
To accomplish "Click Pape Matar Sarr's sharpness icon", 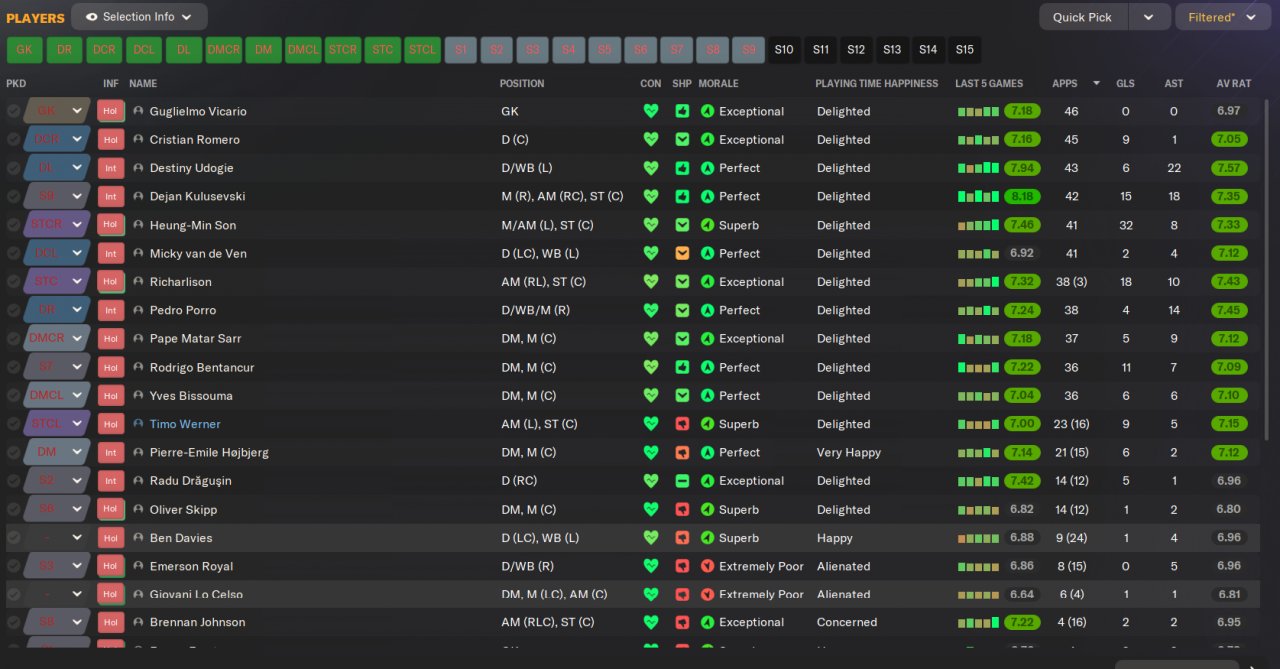I will tap(682, 338).
